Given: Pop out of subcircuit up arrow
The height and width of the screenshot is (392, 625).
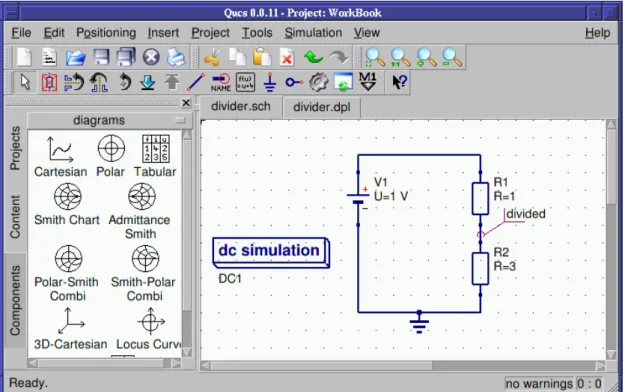Looking at the screenshot, I should [172, 82].
